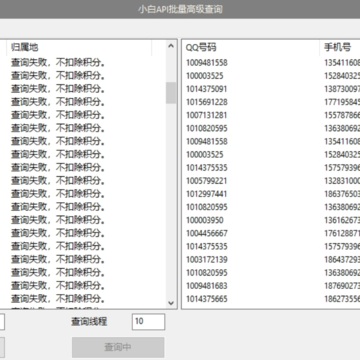Image resolution: width=360 pixels, height=360 pixels.
Task: Select the row with QQ 1014375665
Action: pos(271,299)
